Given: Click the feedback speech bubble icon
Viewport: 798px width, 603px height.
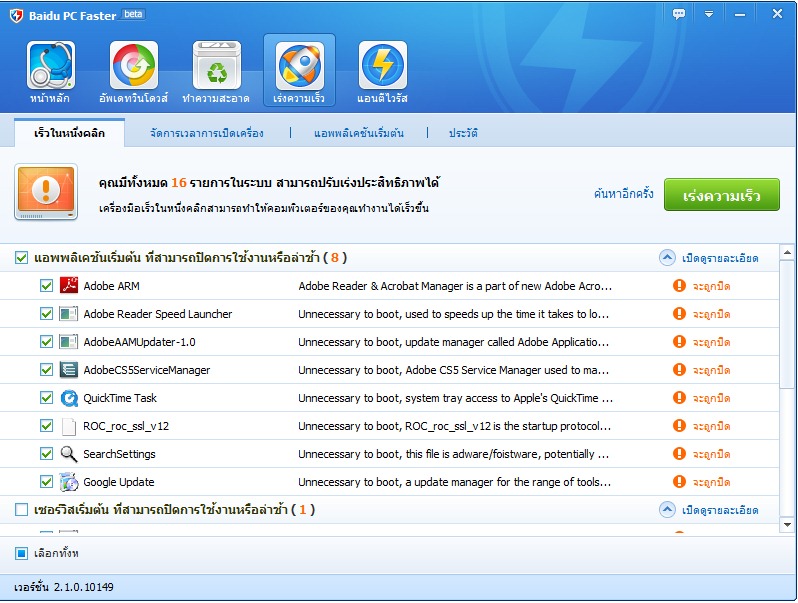Looking at the screenshot, I should [x=679, y=14].
